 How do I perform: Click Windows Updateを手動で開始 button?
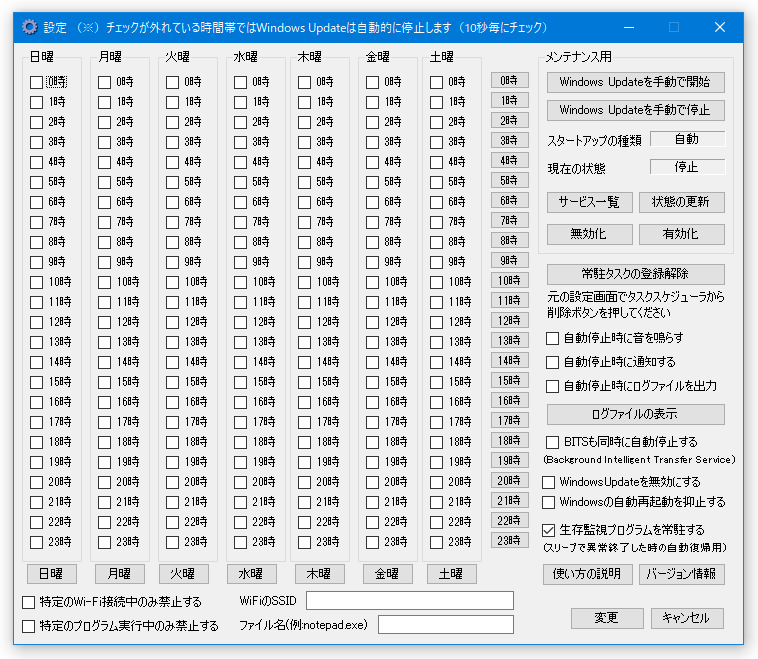tap(636, 82)
